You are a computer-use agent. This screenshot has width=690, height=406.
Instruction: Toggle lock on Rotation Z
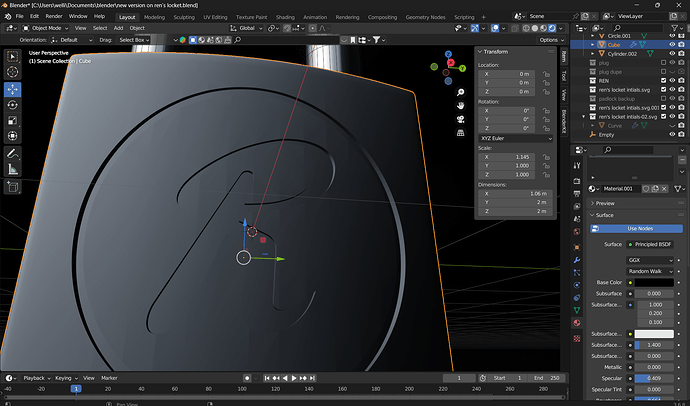(546, 128)
